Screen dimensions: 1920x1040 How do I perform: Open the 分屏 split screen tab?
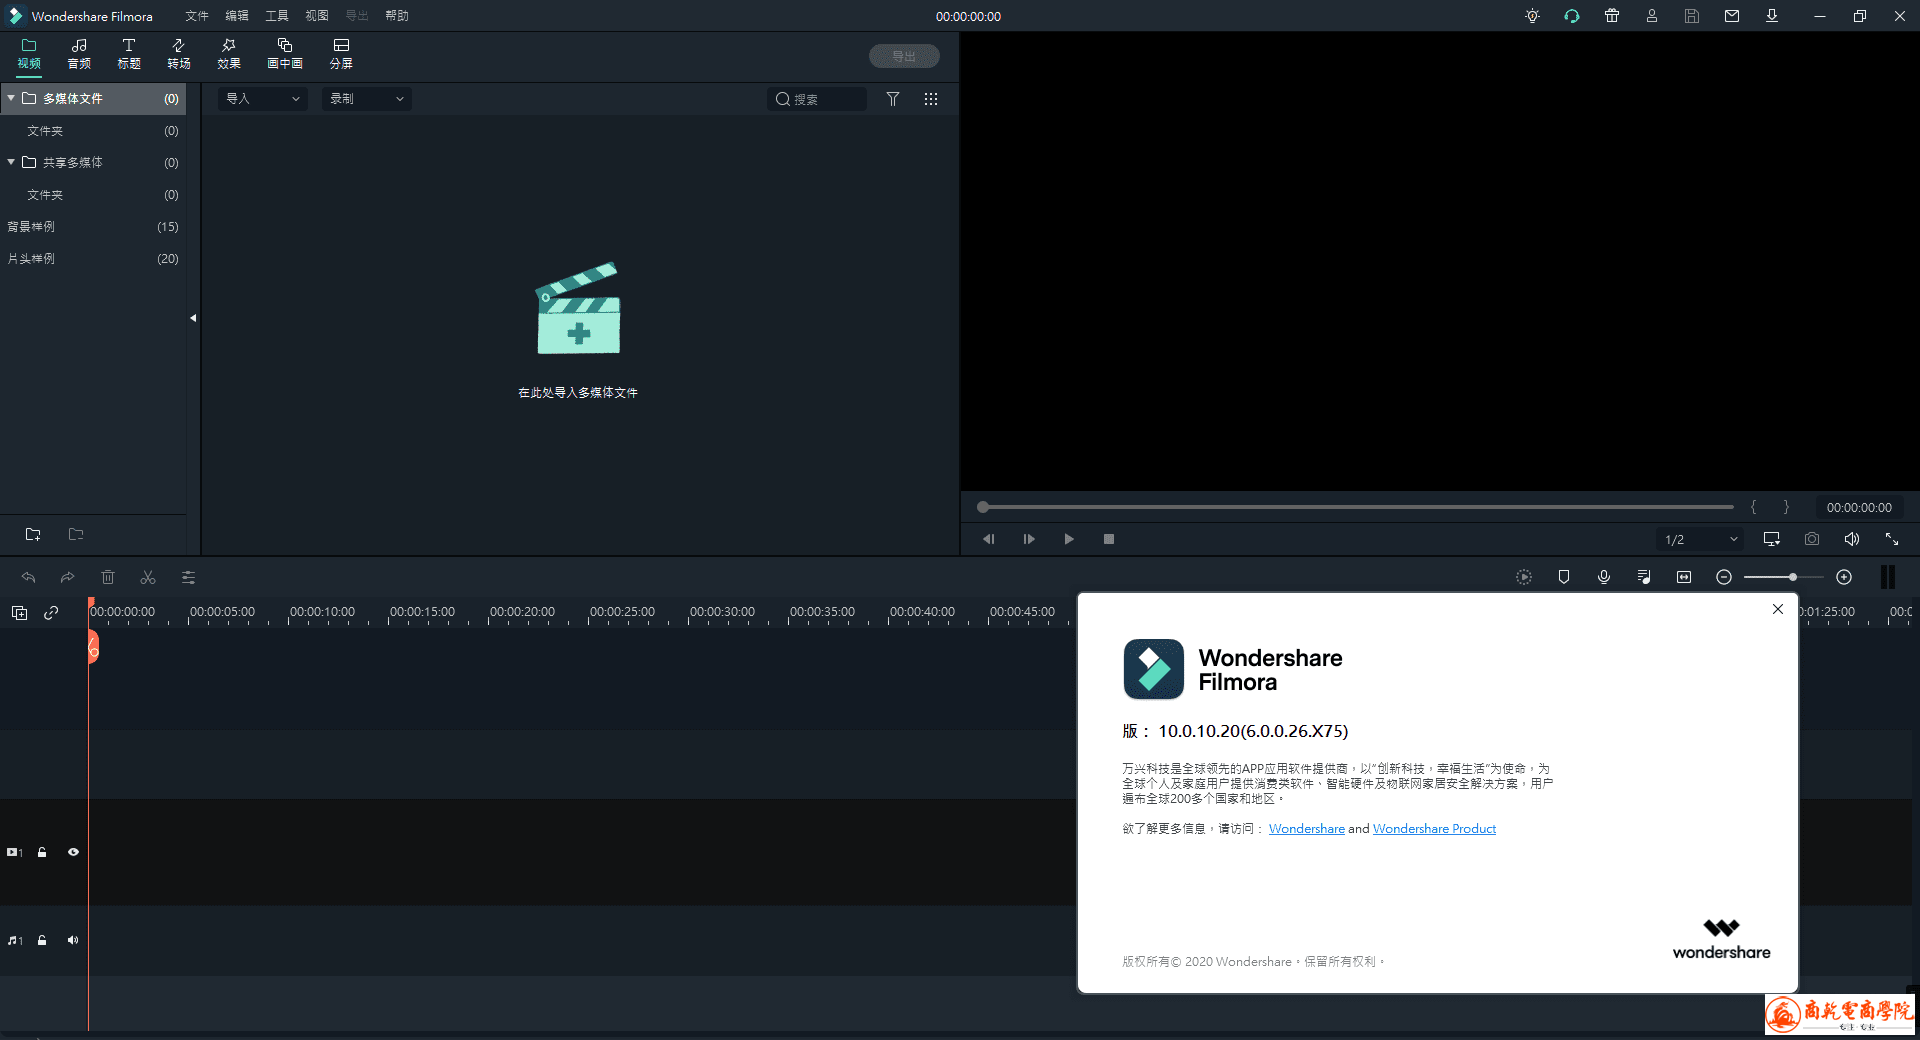(341, 54)
